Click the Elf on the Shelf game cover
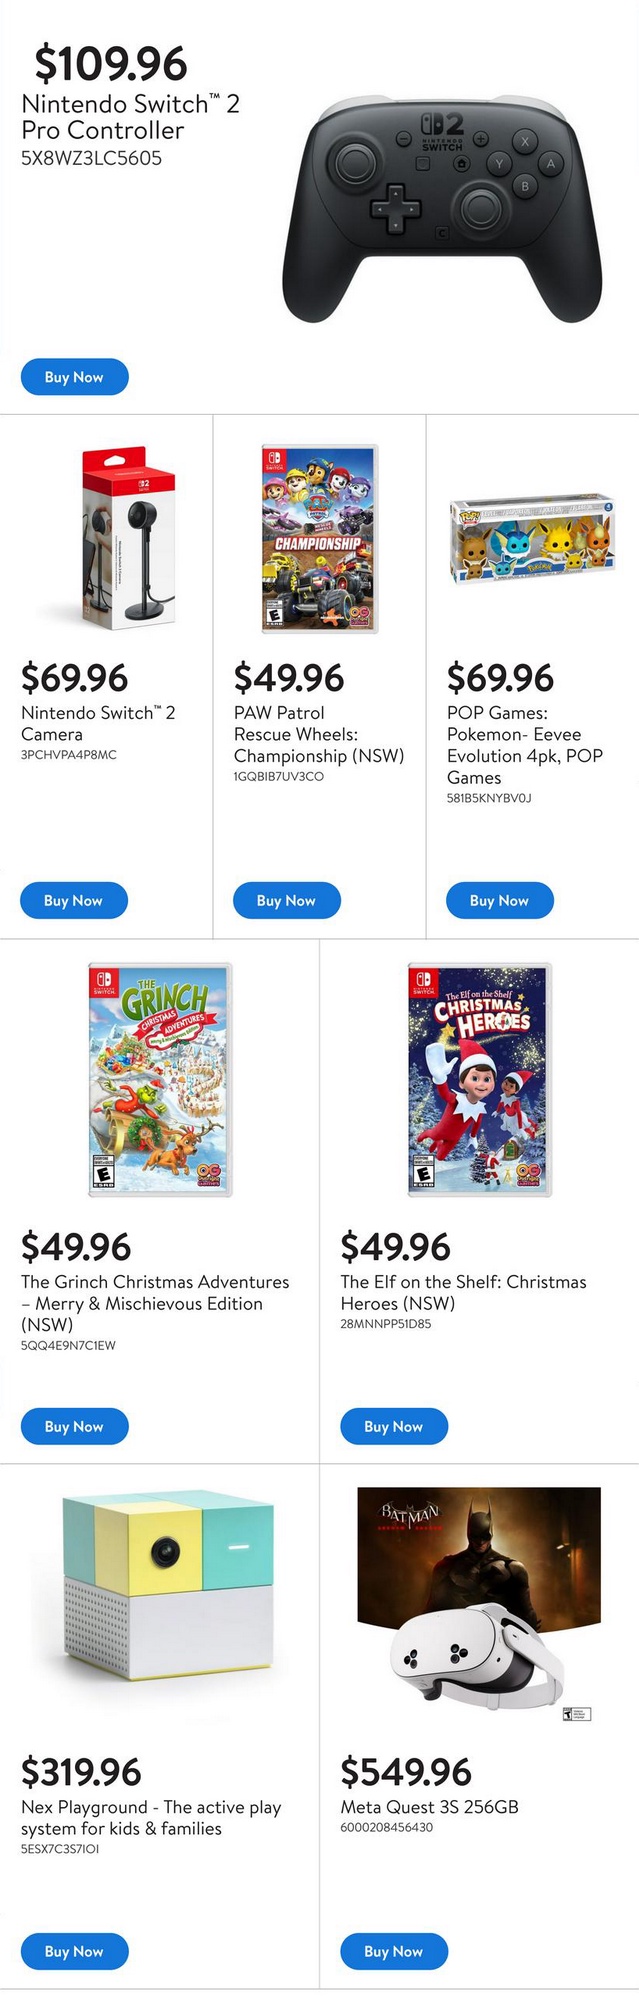Screen dimensions: 639x2000 point(479,1078)
